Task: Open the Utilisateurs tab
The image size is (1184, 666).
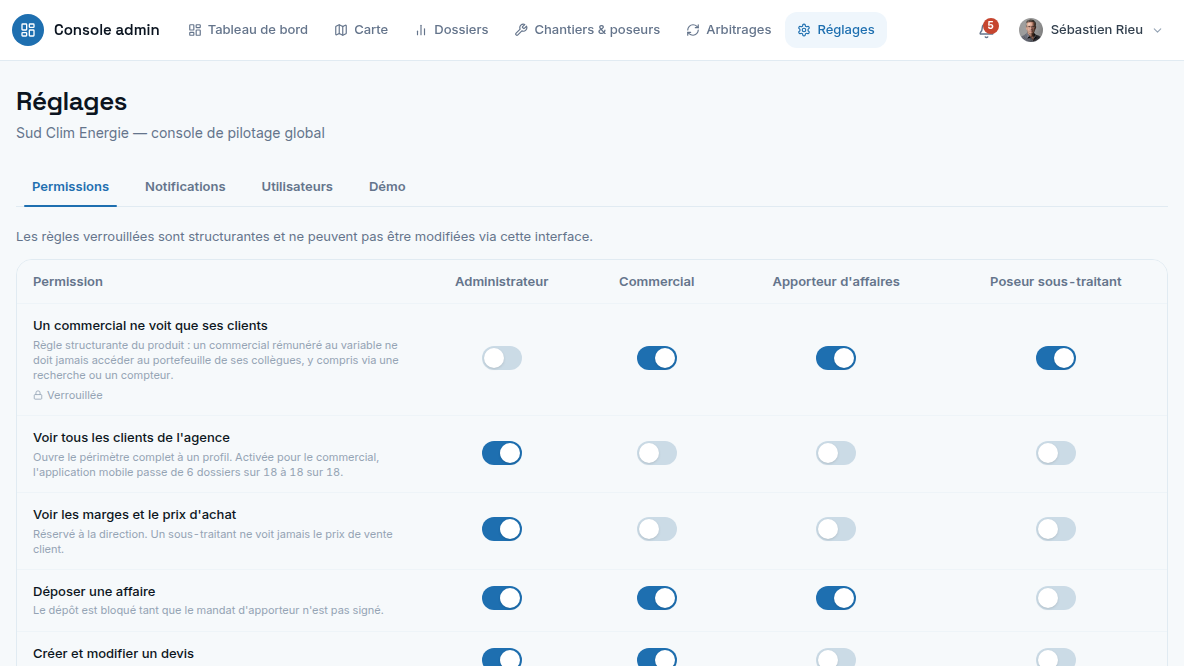Action: 297,187
